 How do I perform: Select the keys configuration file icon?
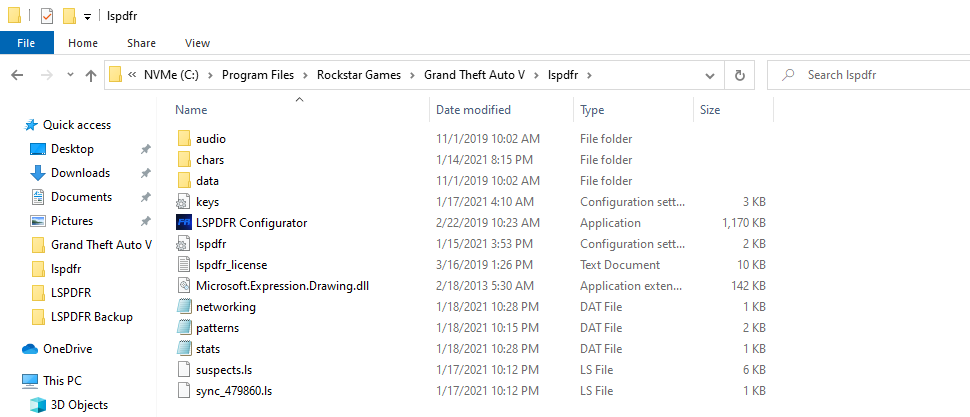click(x=184, y=202)
